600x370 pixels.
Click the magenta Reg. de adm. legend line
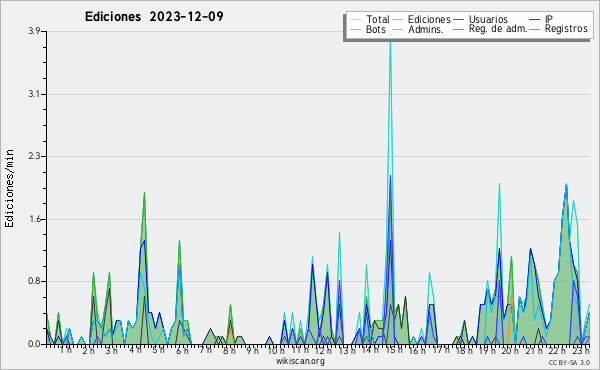(458, 29)
